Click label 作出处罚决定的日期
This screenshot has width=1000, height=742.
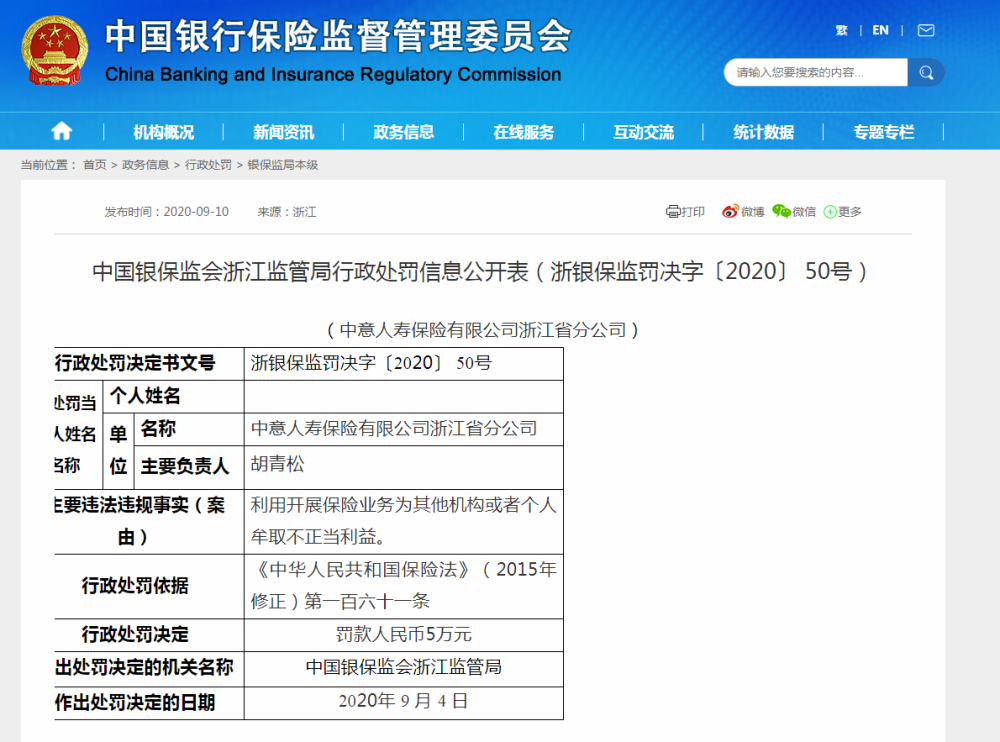[x=135, y=702]
